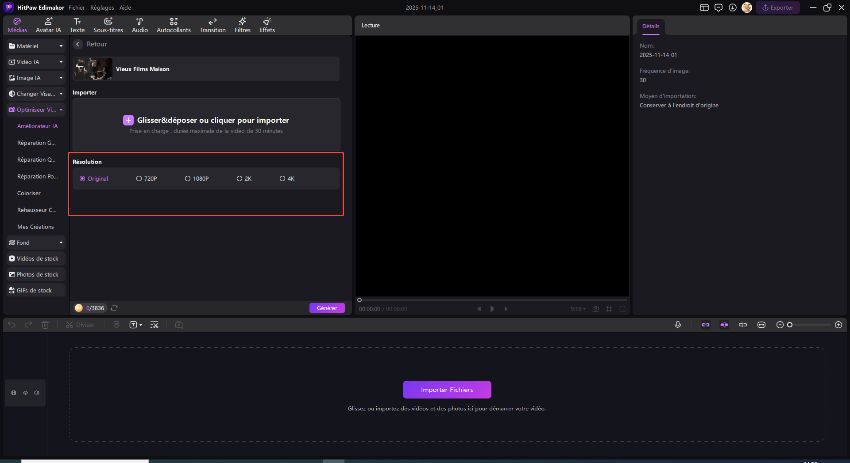Open the playback quality dropdown in player
The image size is (850, 463).
577,309
